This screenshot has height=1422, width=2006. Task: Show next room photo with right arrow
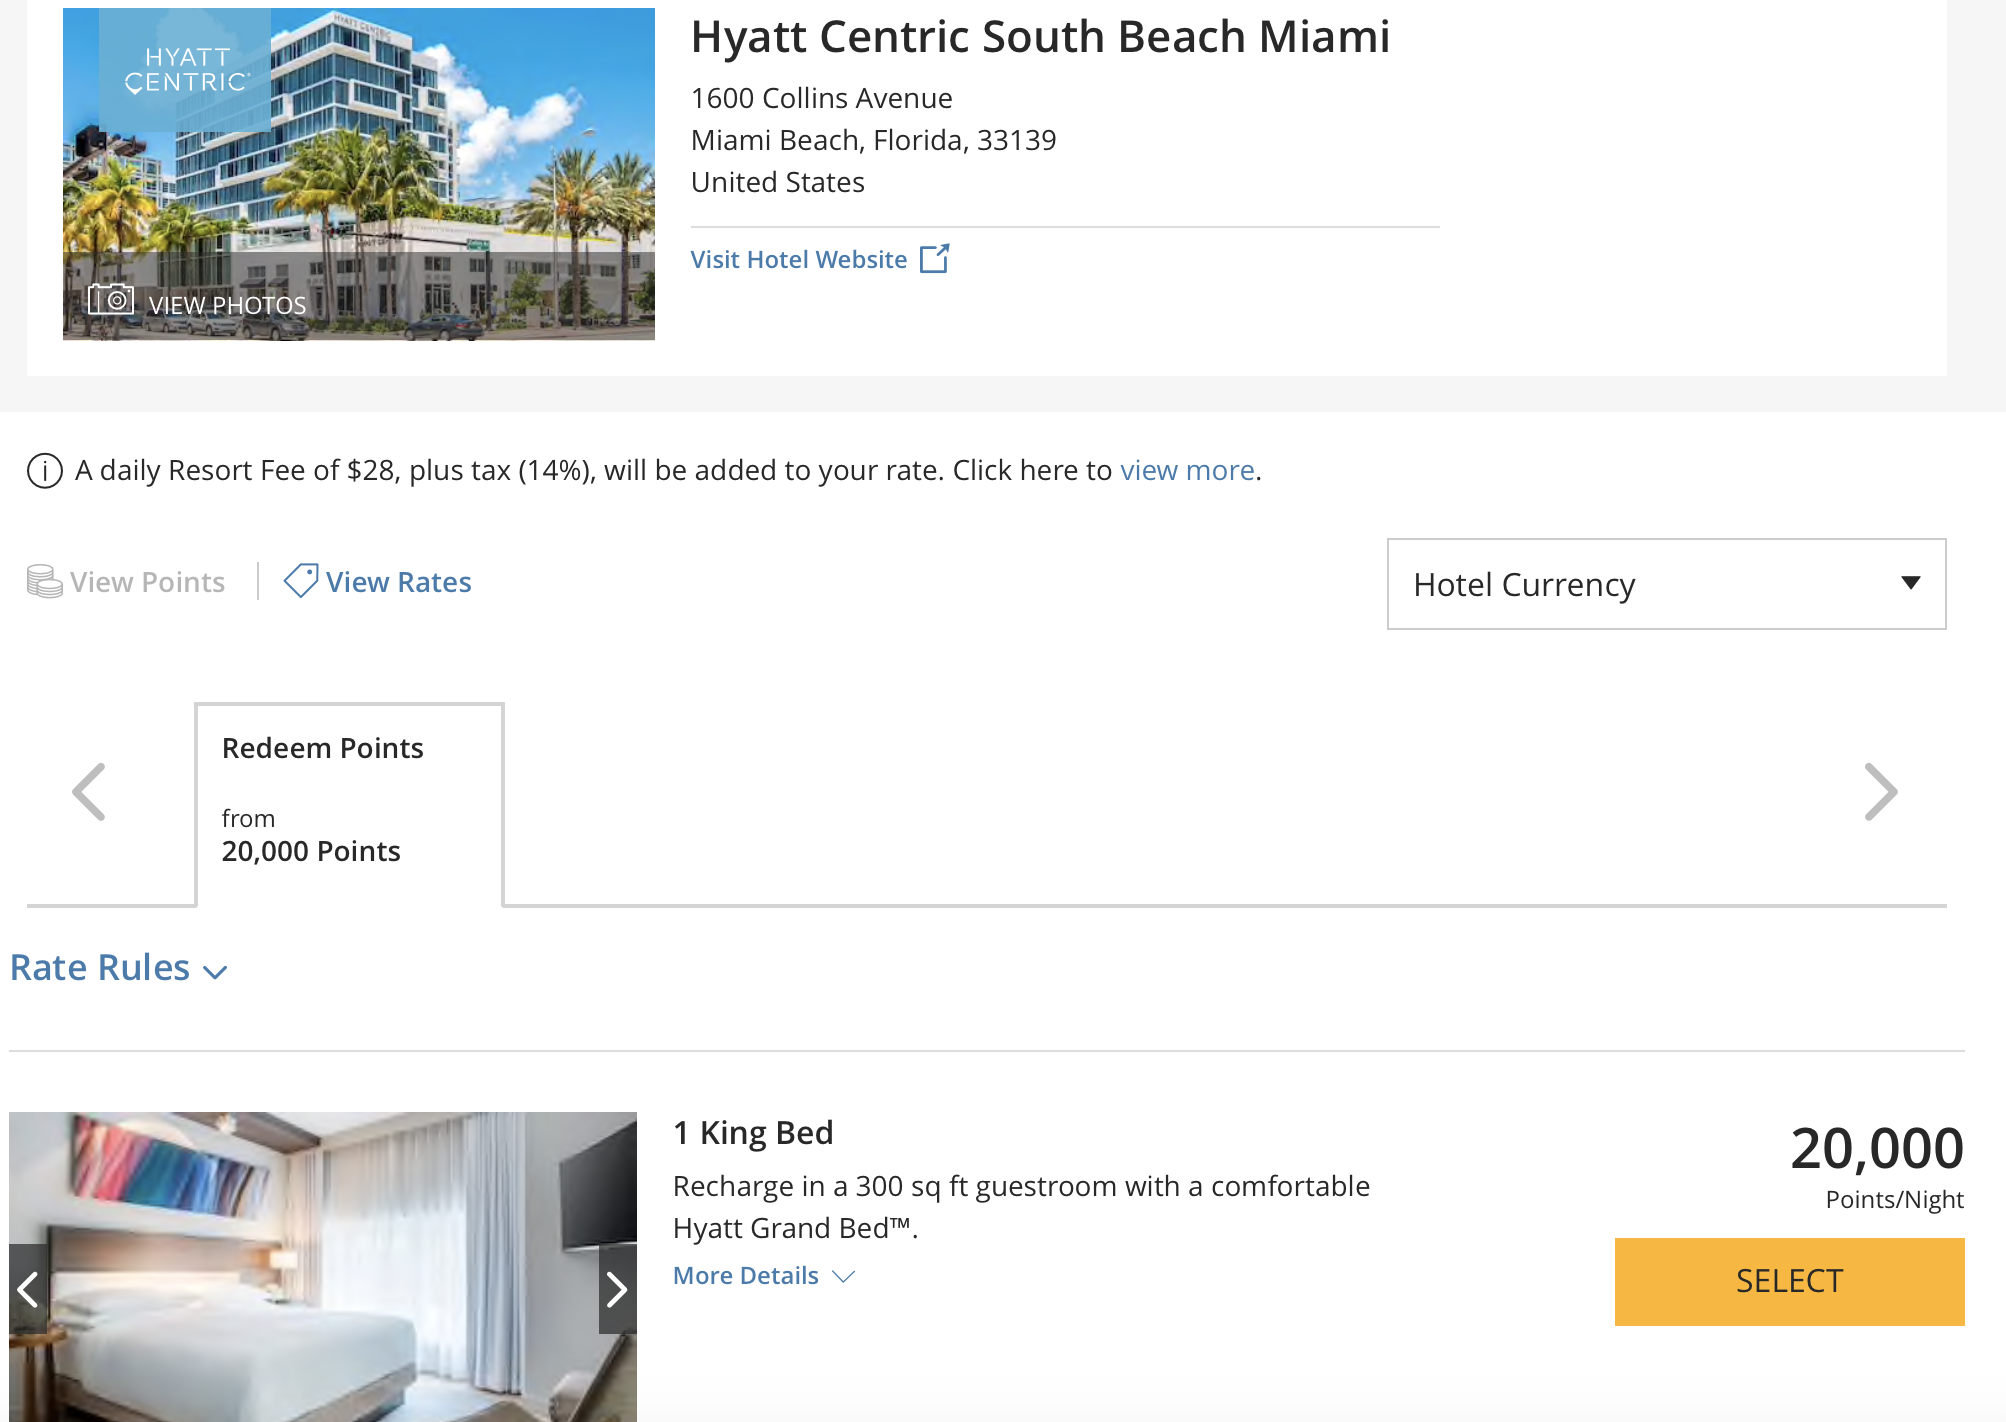pyautogui.click(x=617, y=1289)
